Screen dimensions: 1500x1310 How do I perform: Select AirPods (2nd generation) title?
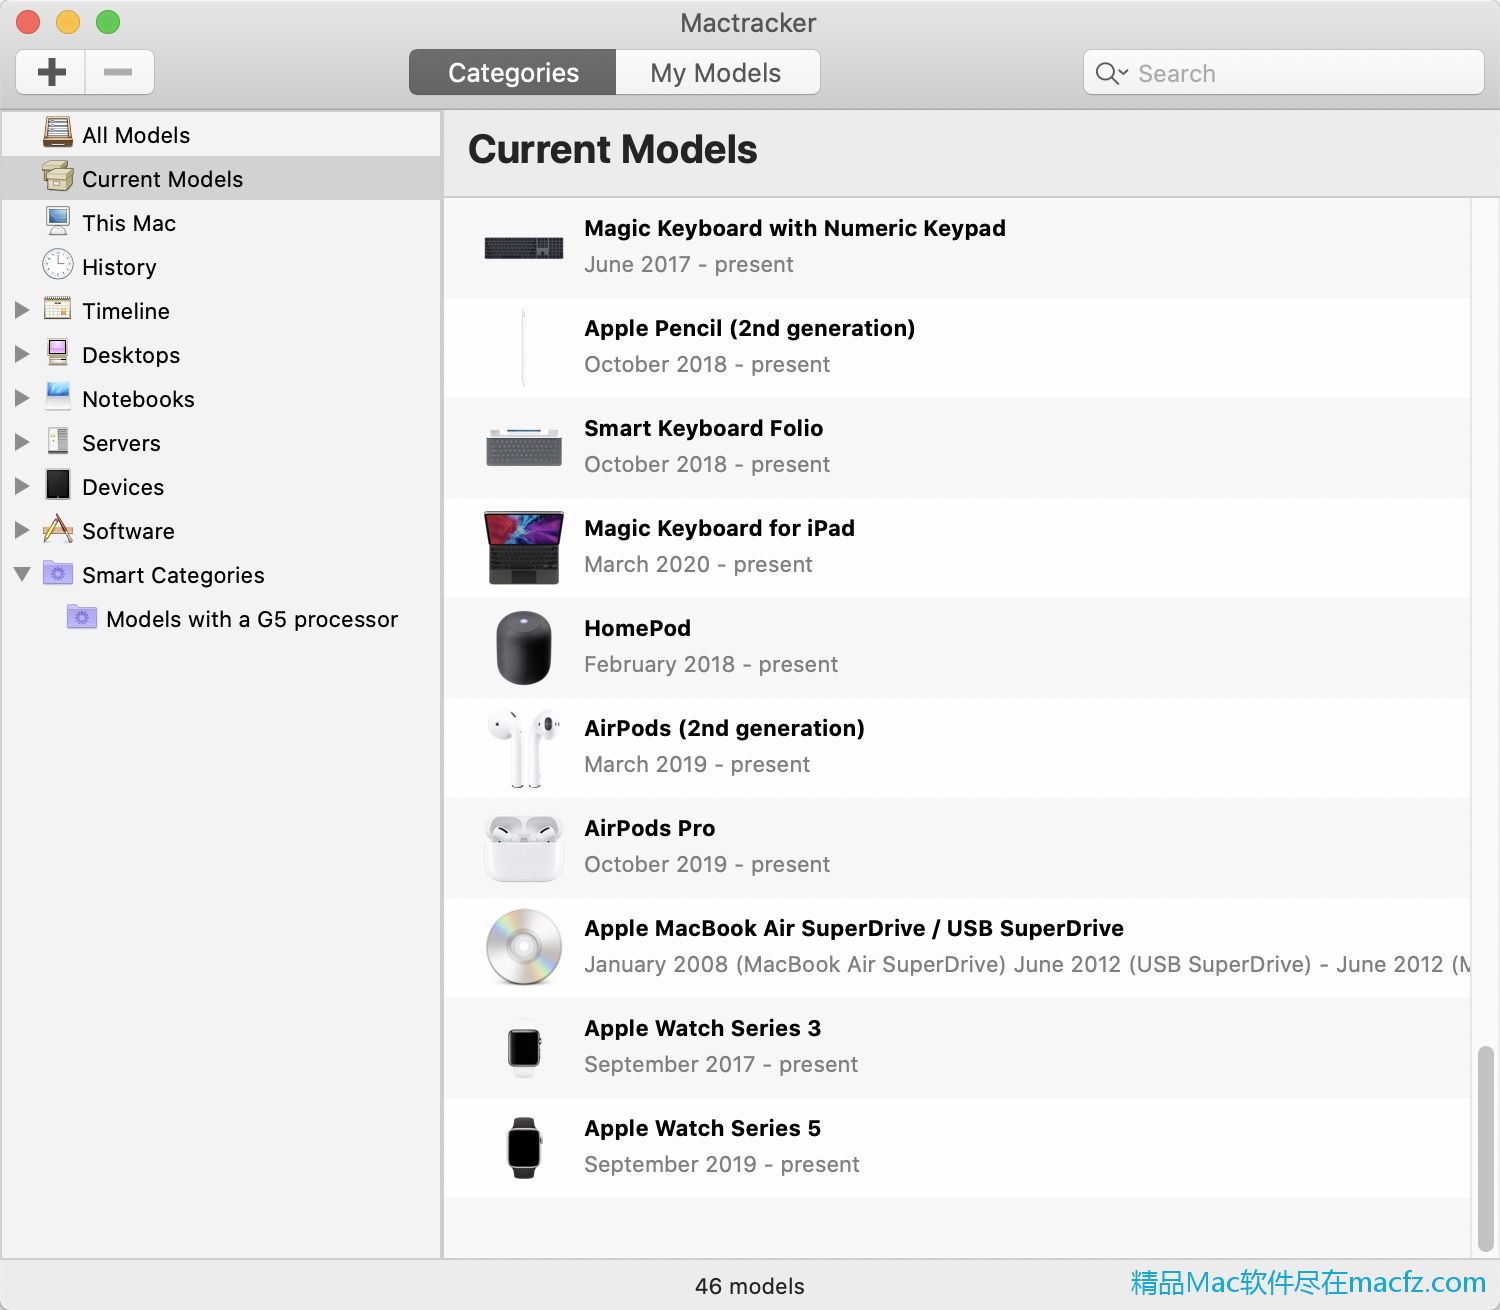coord(725,728)
